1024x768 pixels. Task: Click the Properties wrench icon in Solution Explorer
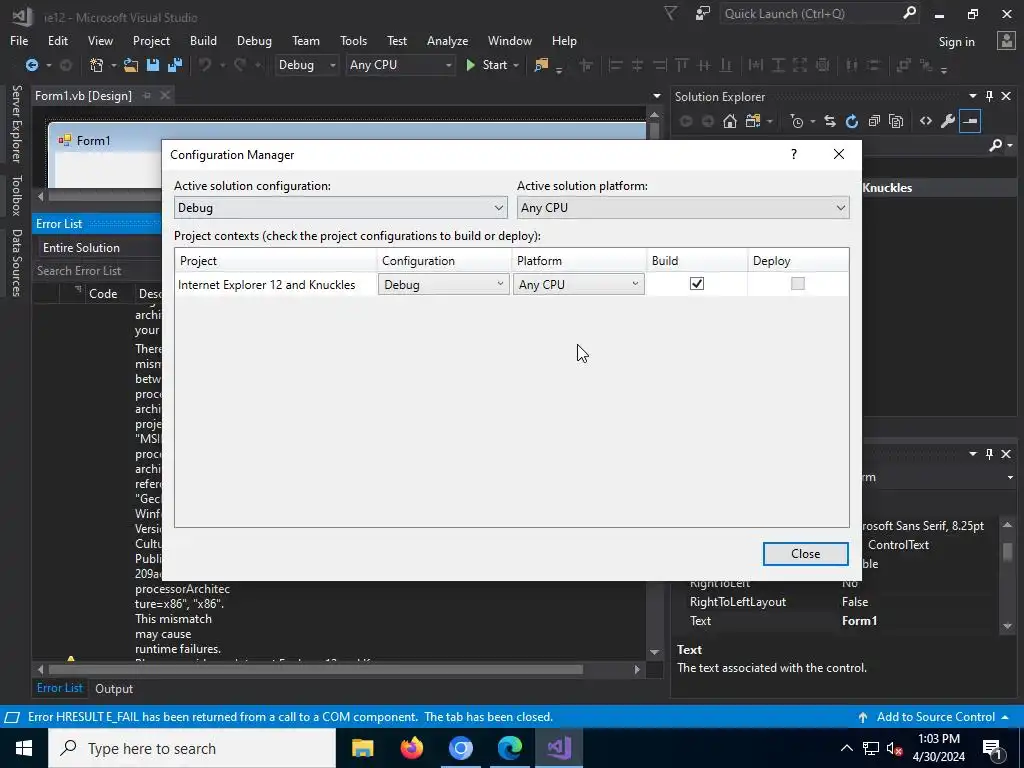point(948,121)
